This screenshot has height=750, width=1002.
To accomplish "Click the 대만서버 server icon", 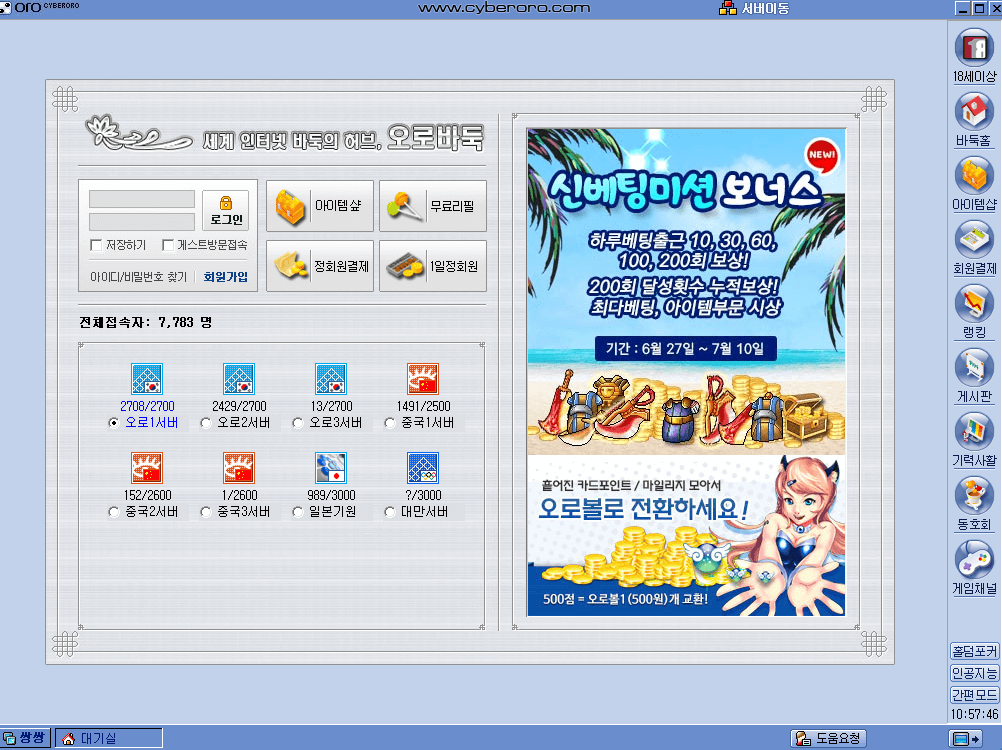I will [423, 468].
